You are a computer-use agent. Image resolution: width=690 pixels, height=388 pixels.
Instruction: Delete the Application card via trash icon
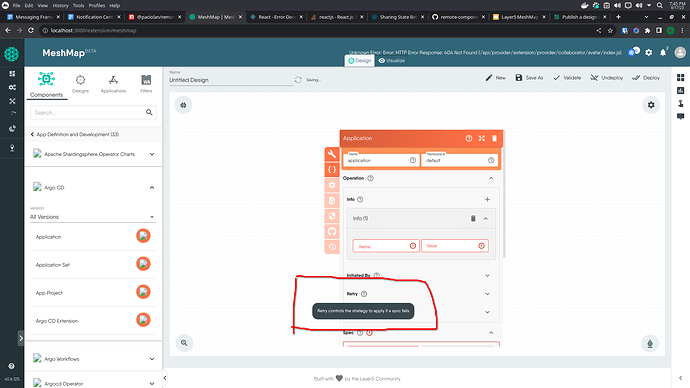[494, 138]
